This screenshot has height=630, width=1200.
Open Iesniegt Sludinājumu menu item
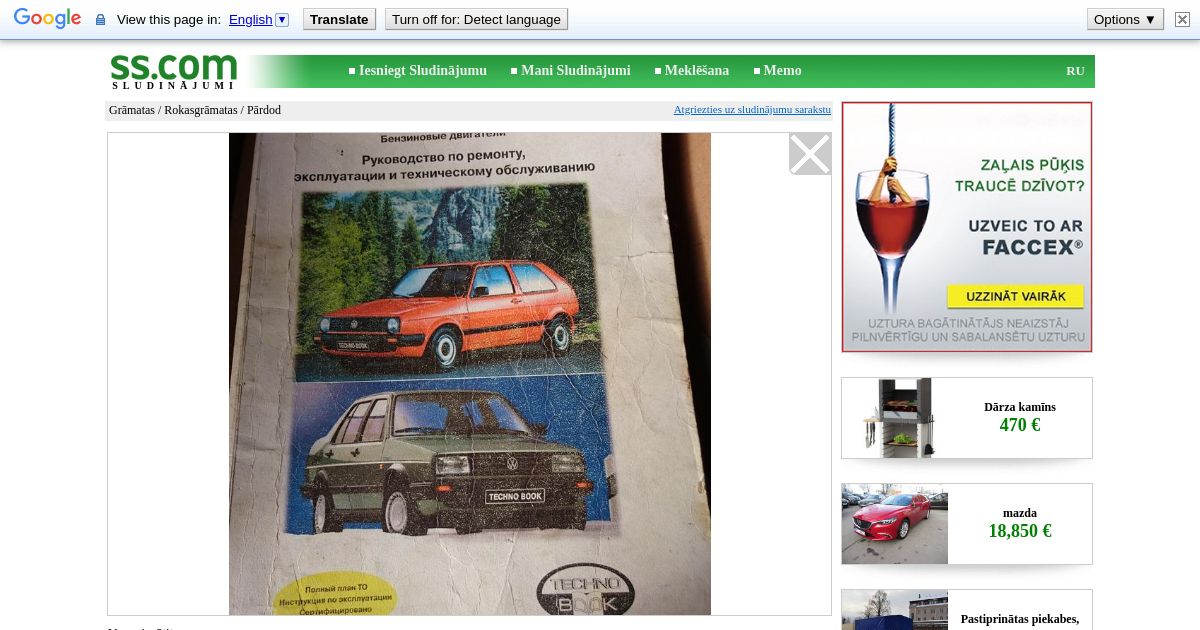pyautogui.click(x=422, y=71)
